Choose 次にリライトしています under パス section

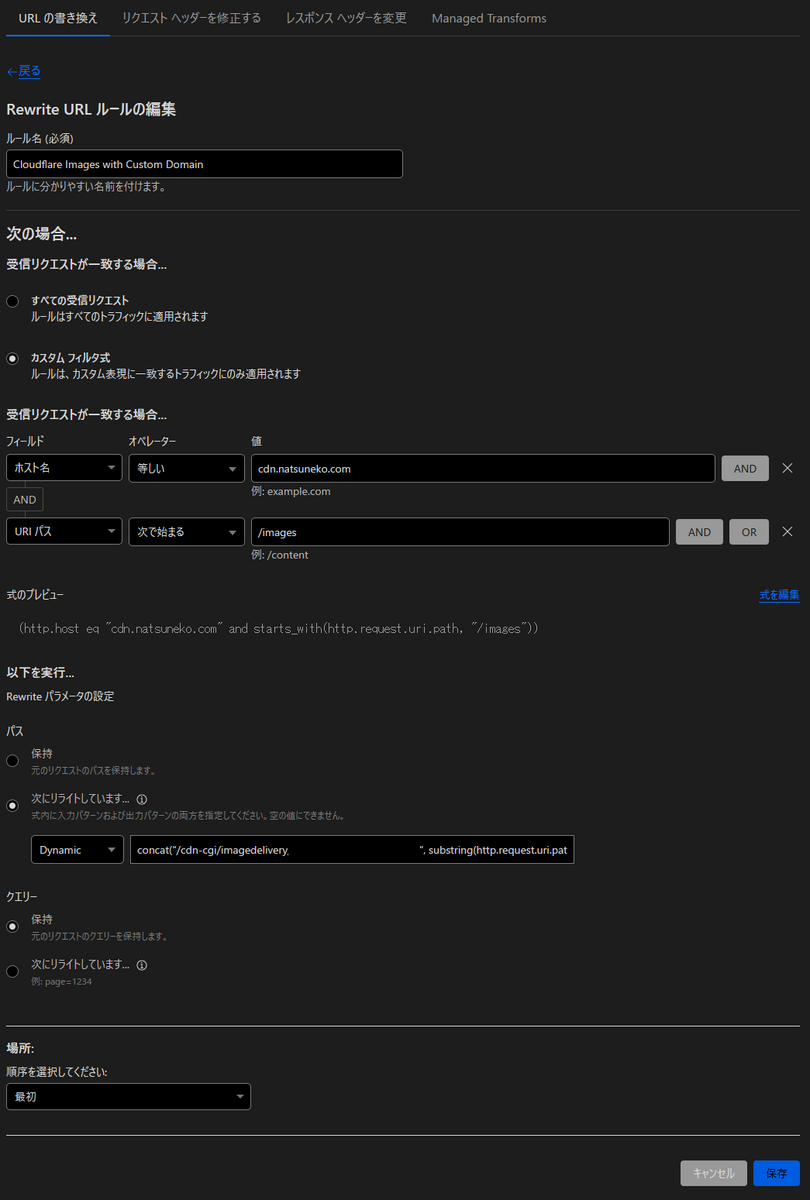coord(12,805)
